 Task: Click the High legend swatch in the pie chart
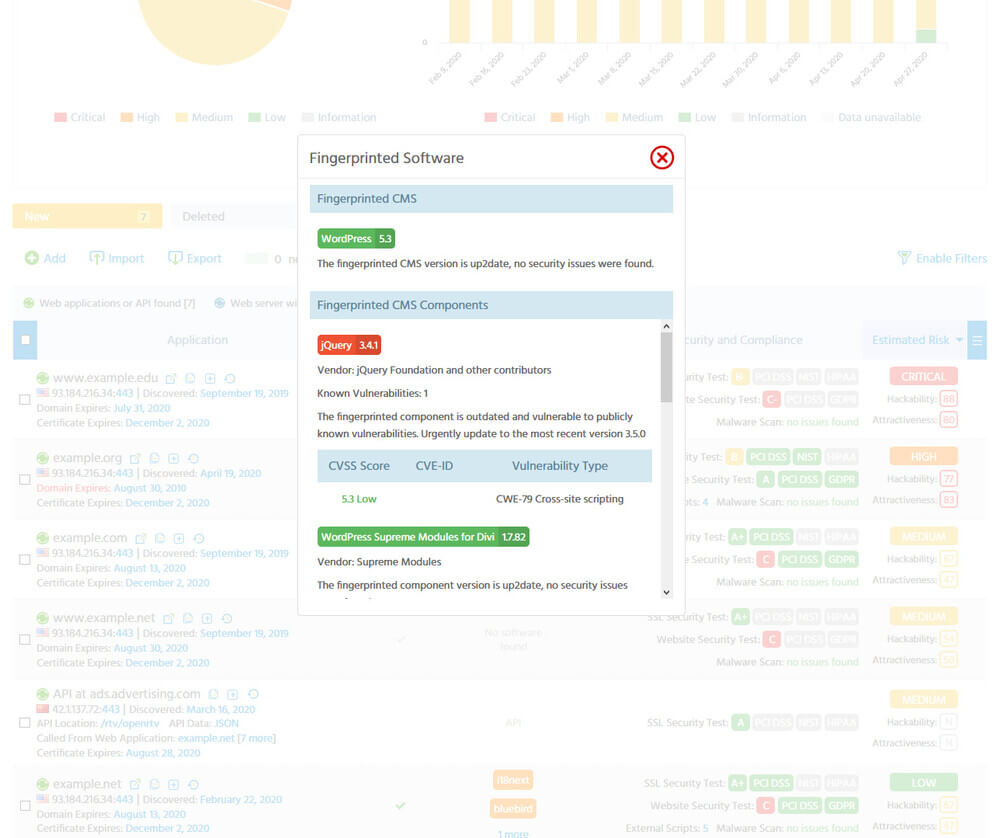(x=126, y=117)
